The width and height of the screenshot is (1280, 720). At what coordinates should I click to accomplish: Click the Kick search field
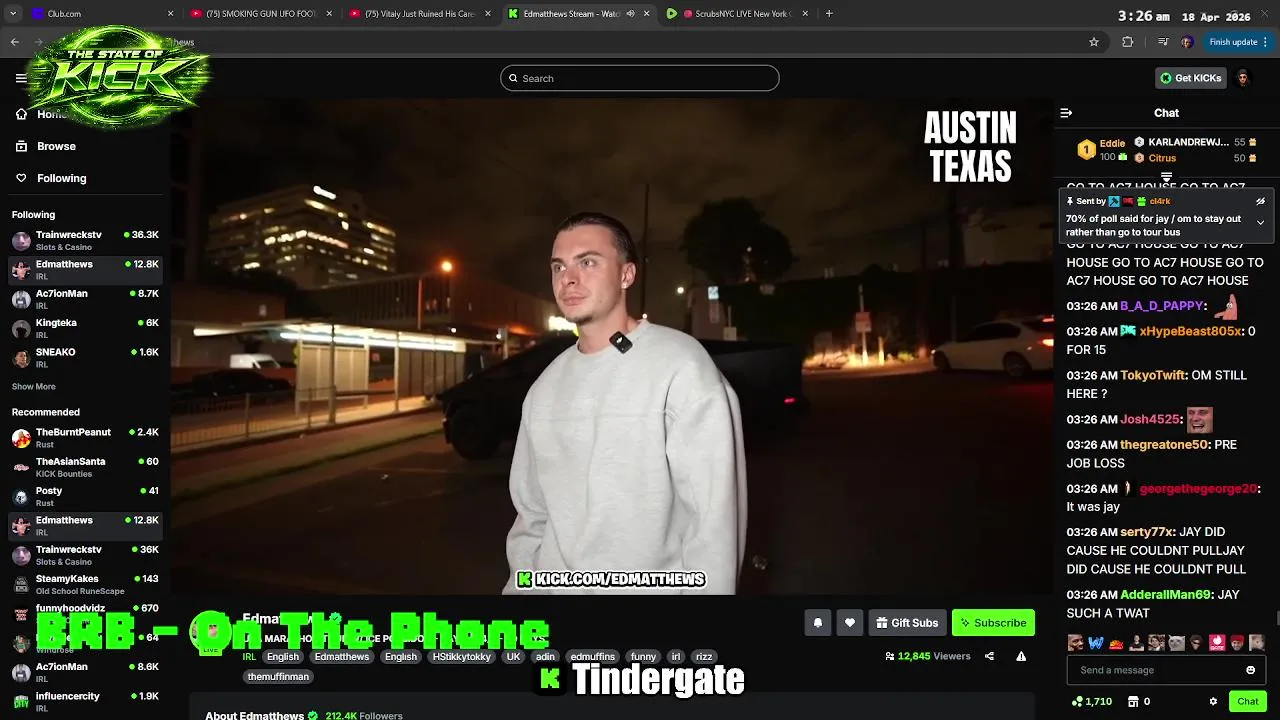640,78
